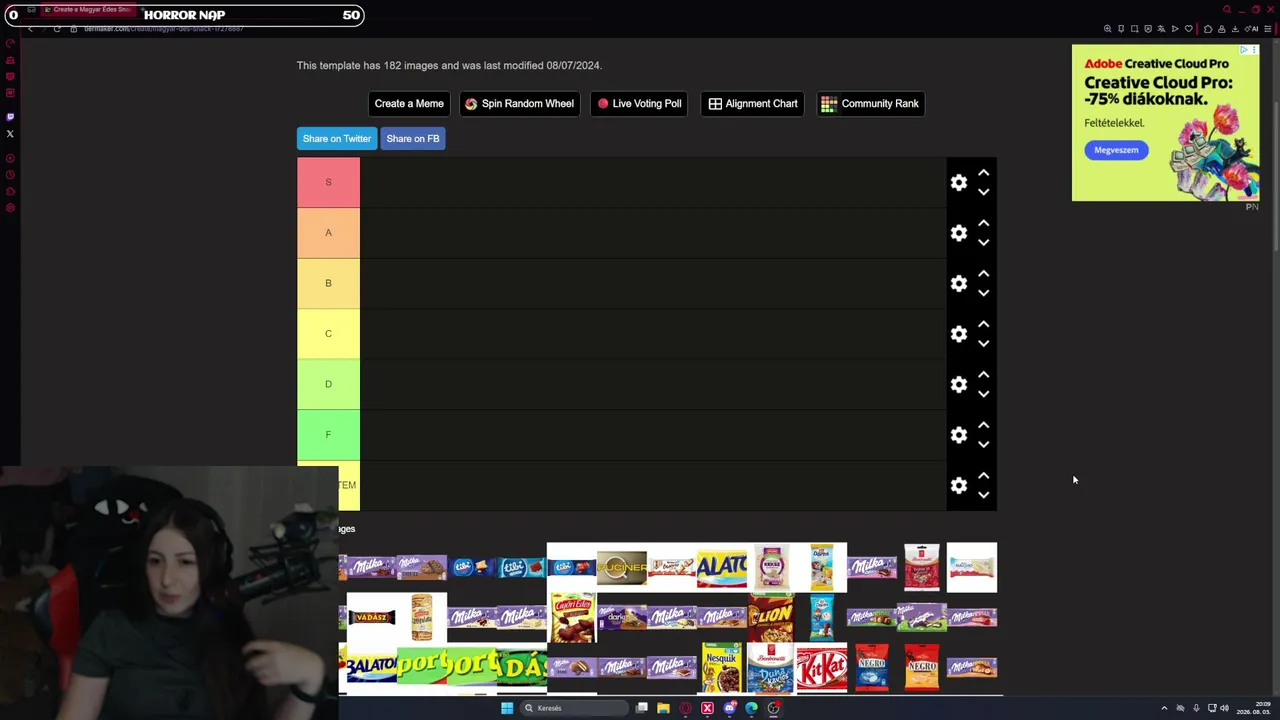
Task: Open the Windows Start menu
Action: (x=507, y=708)
